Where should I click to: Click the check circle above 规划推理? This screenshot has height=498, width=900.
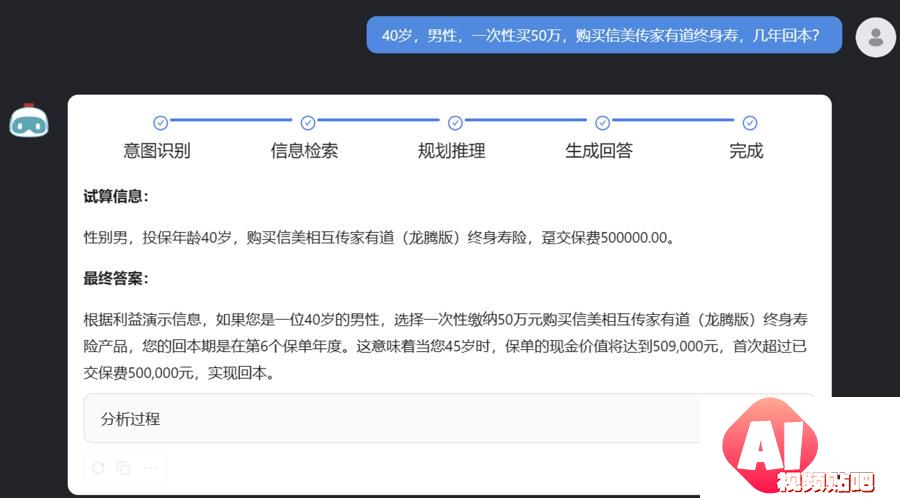(455, 123)
